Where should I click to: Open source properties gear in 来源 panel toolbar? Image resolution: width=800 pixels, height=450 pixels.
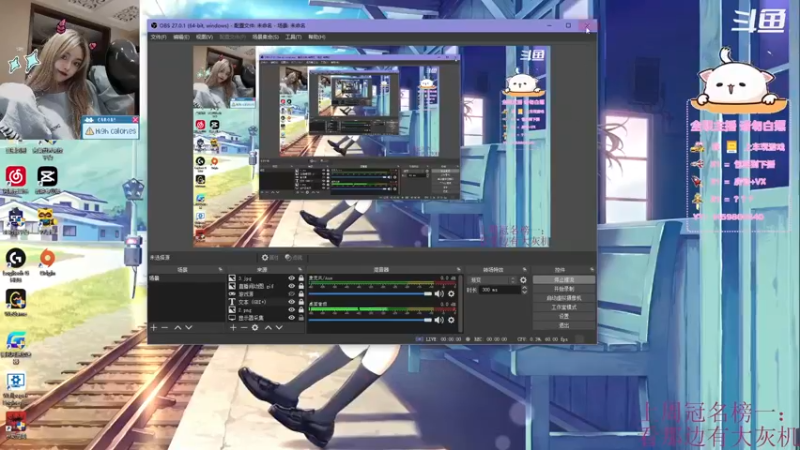click(x=255, y=328)
